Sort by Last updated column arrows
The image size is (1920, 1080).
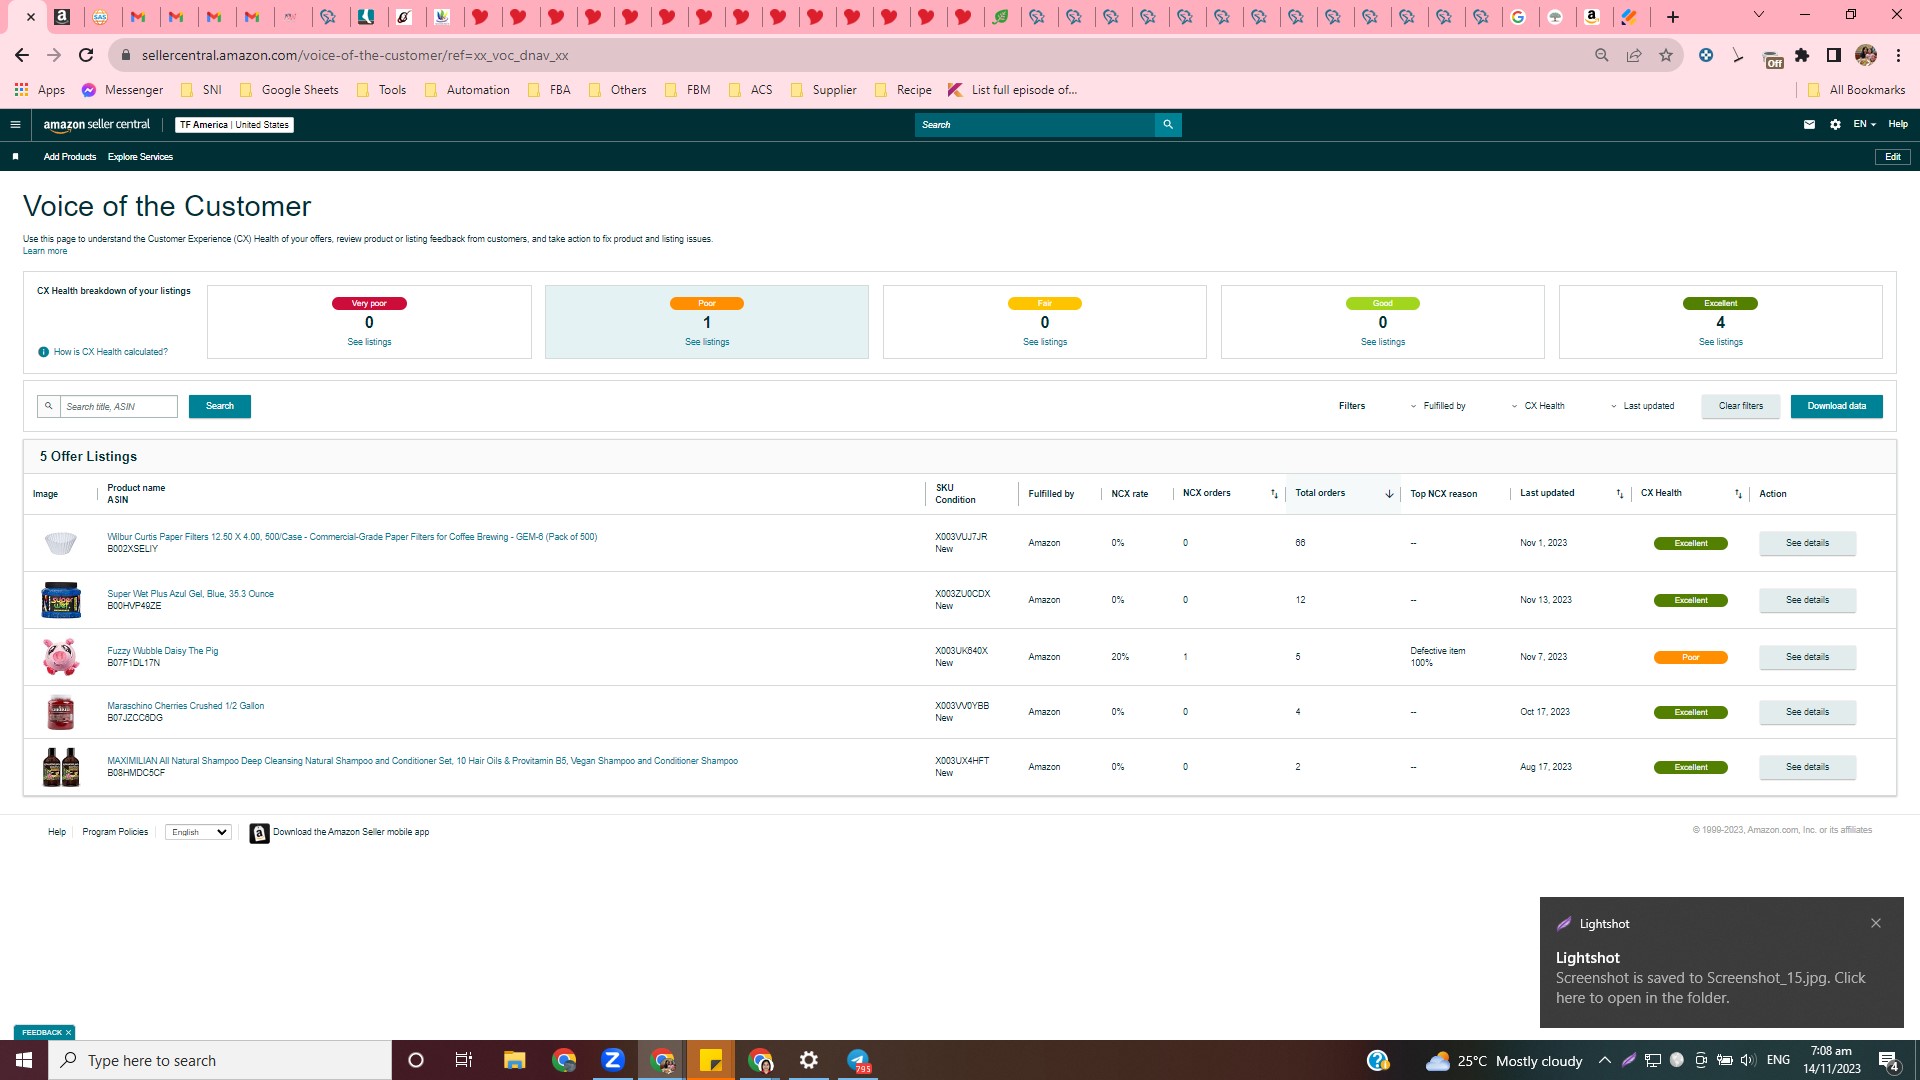coord(1620,494)
